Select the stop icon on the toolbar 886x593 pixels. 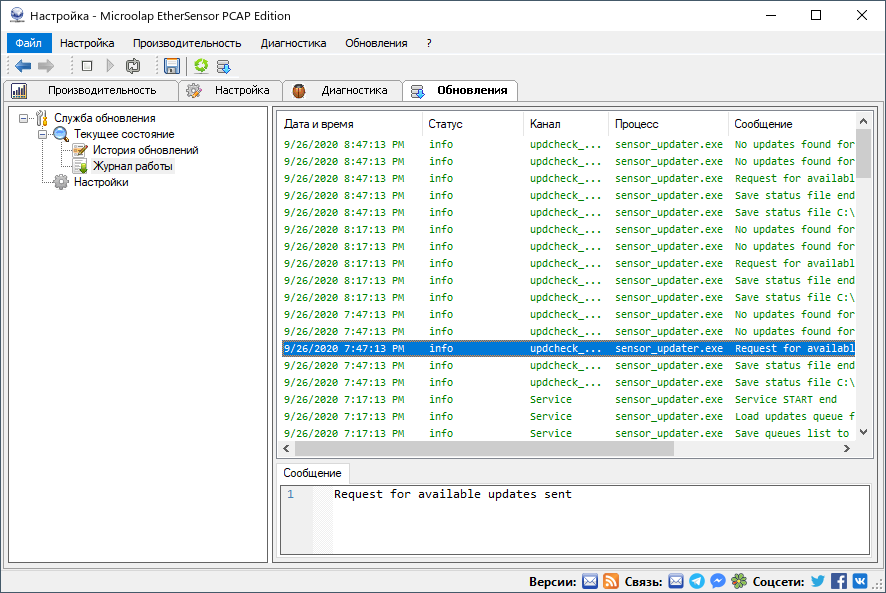point(85,66)
